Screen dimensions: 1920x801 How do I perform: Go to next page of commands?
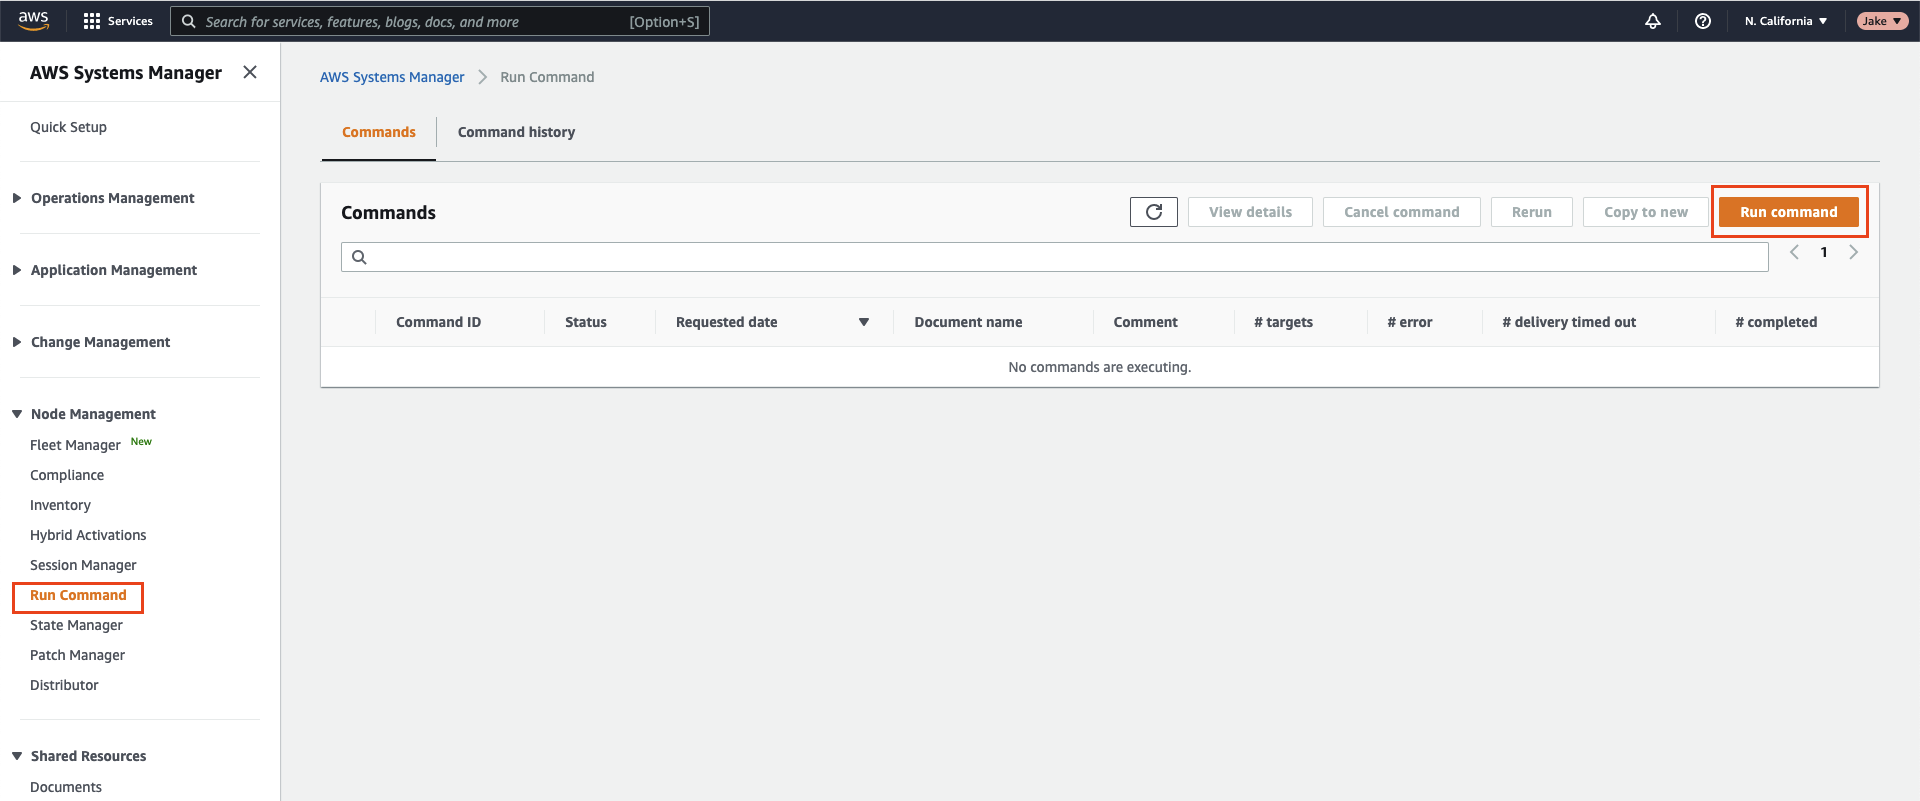pos(1853,252)
